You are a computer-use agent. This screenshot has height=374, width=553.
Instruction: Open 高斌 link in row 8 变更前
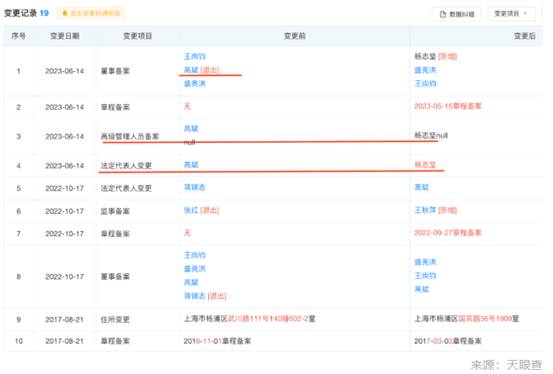(x=191, y=282)
